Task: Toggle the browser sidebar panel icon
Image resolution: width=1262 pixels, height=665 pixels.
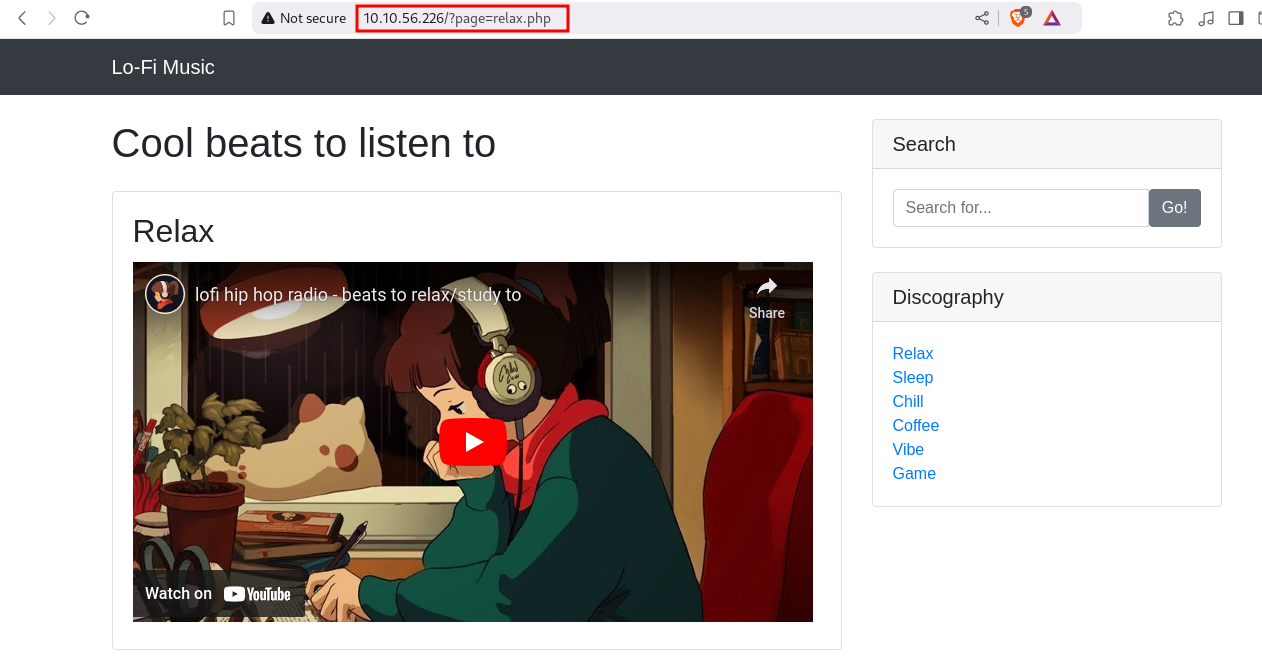Action: (x=1236, y=18)
